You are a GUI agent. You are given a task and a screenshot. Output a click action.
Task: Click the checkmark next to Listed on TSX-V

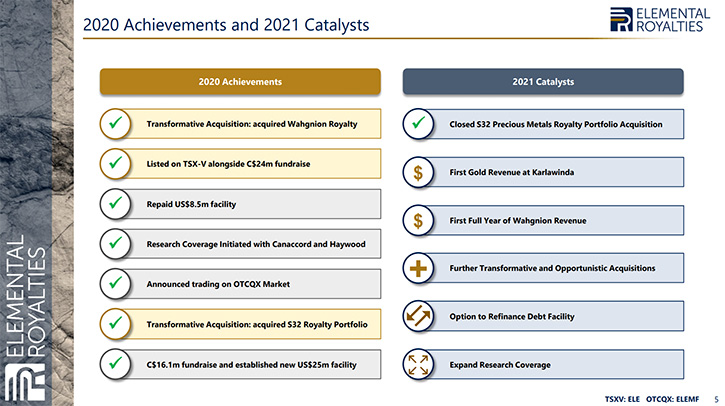tap(116, 164)
